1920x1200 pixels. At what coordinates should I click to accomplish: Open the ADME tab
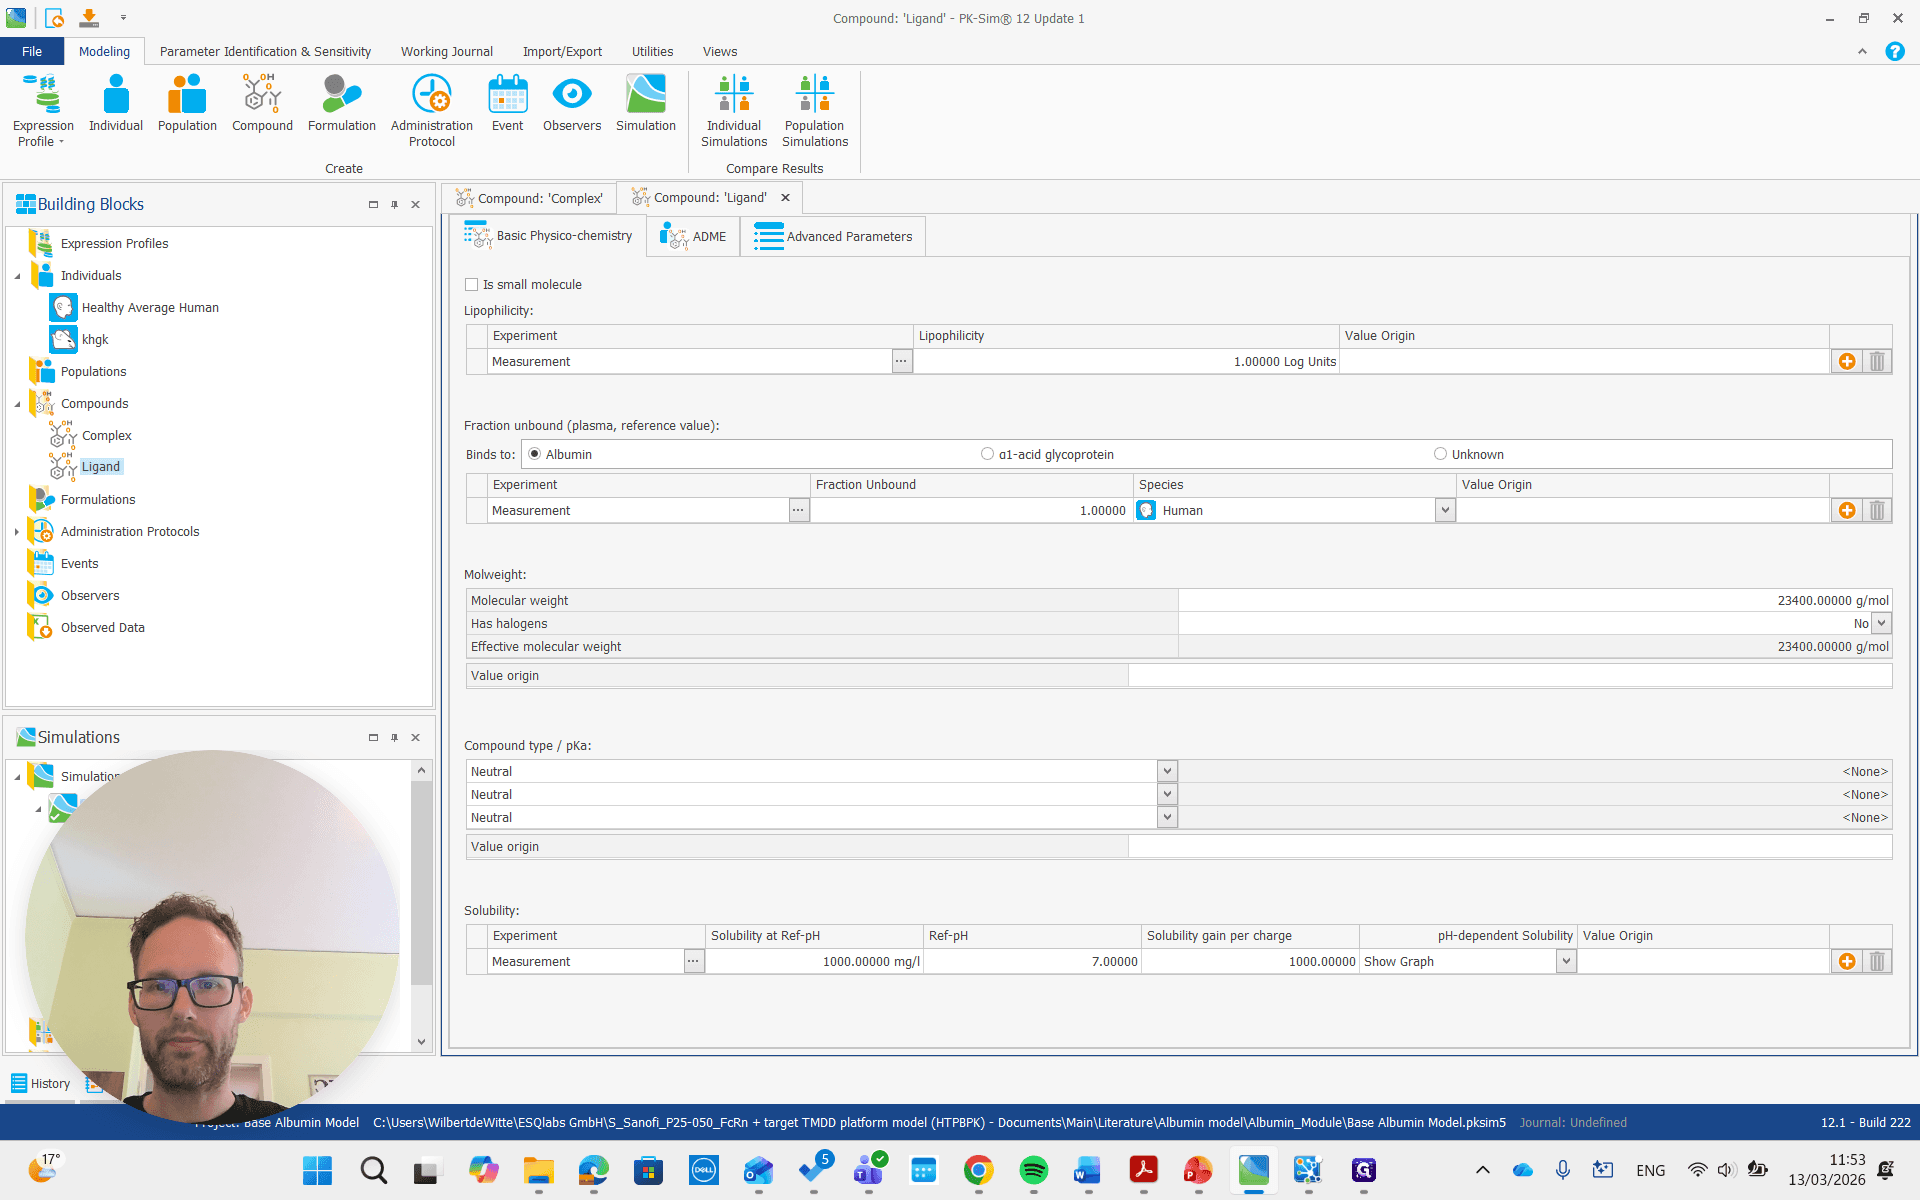[693, 237]
